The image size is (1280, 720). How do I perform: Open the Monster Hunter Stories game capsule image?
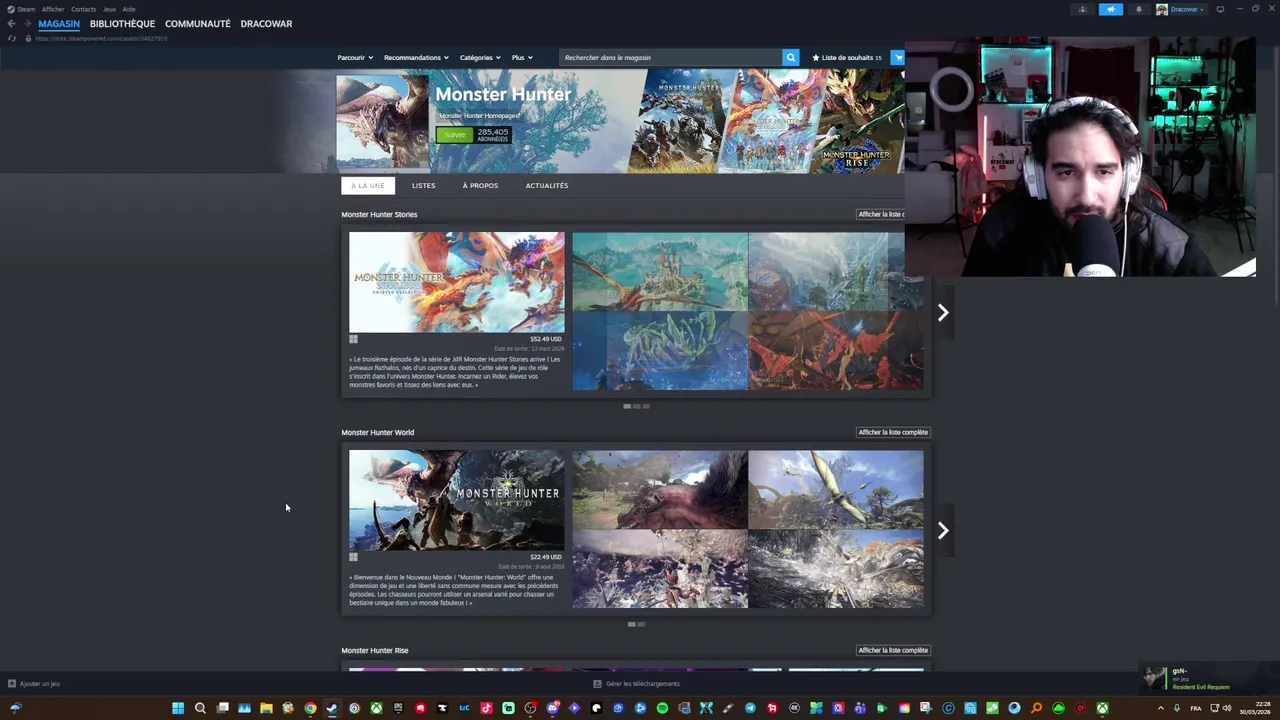point(456,282)
